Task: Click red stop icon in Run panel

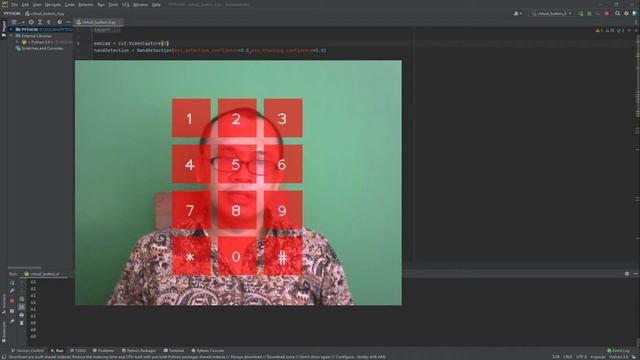Action: point(12,300)
